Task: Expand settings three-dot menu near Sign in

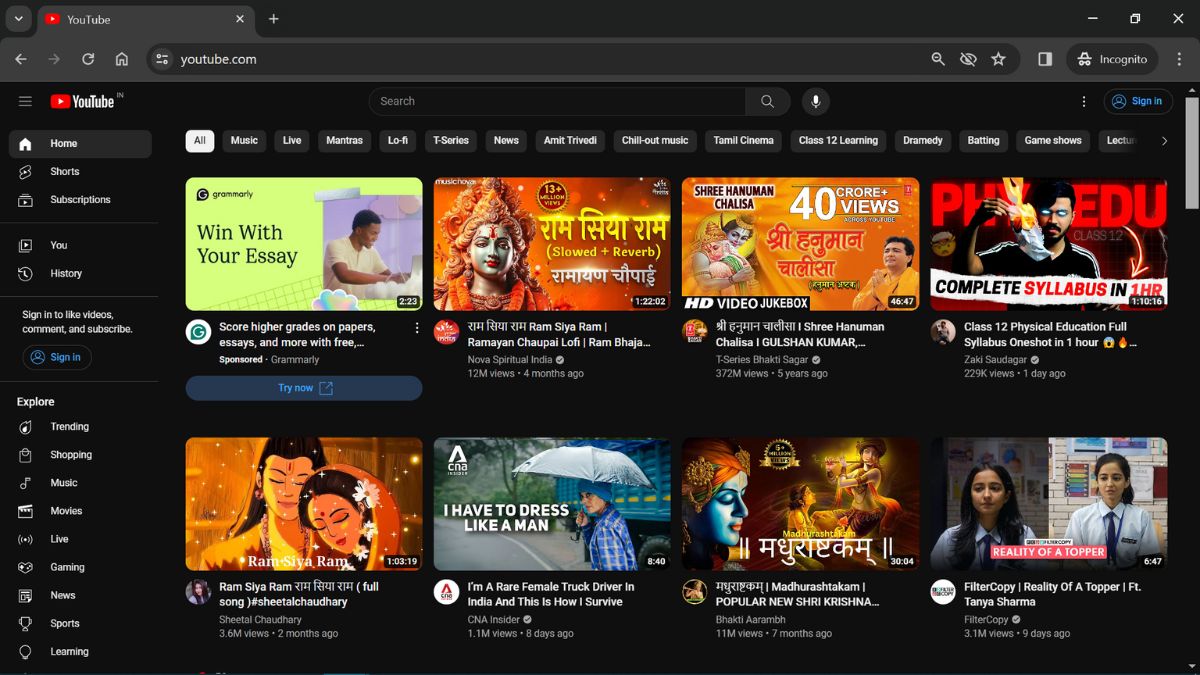Action: (x=1083, y=101)
